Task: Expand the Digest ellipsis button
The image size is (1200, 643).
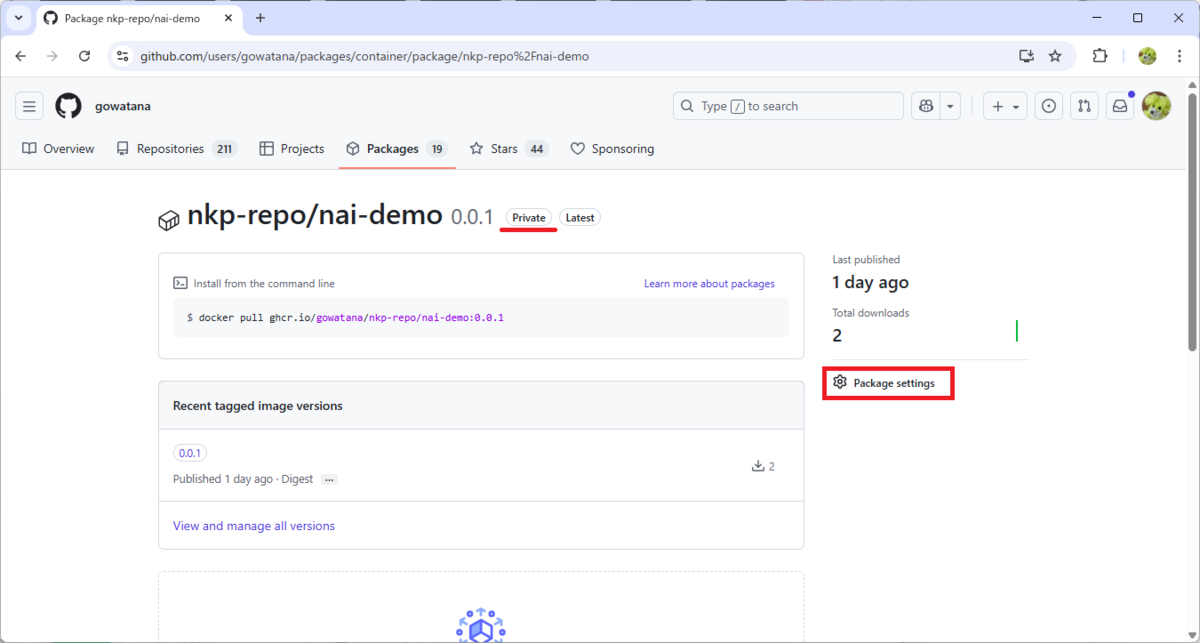Action: pyautogui.click(x=329, y=480)
